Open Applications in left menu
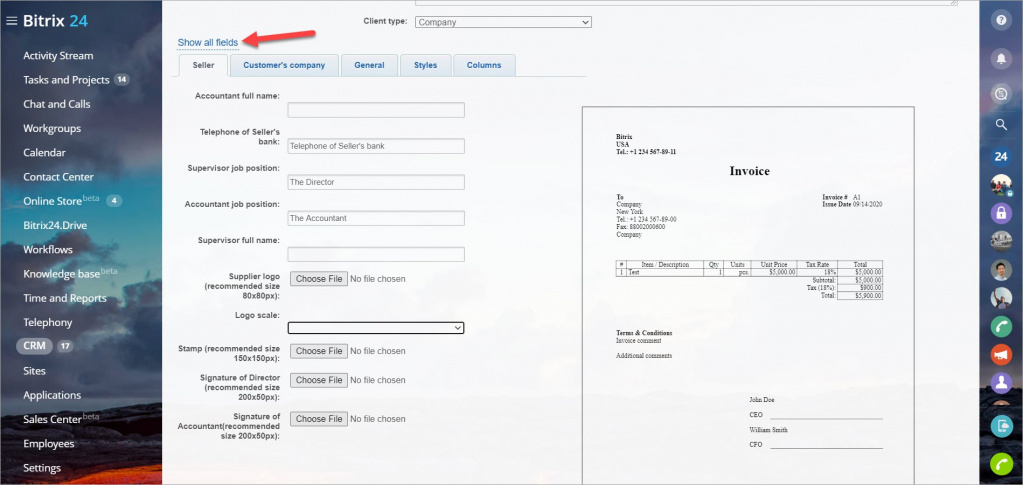 (52, 395)
